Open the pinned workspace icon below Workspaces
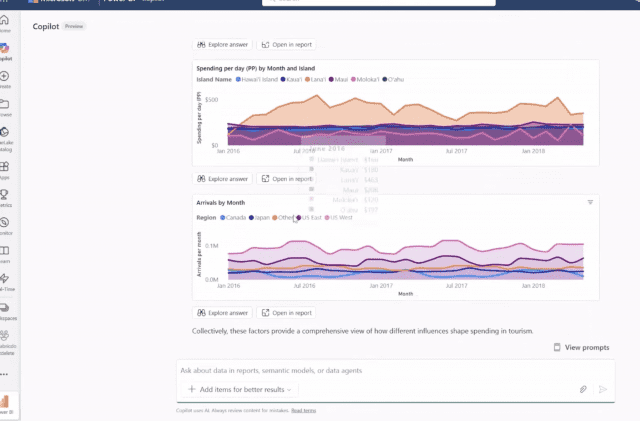 pyautogui.click(x=4, y=336)
